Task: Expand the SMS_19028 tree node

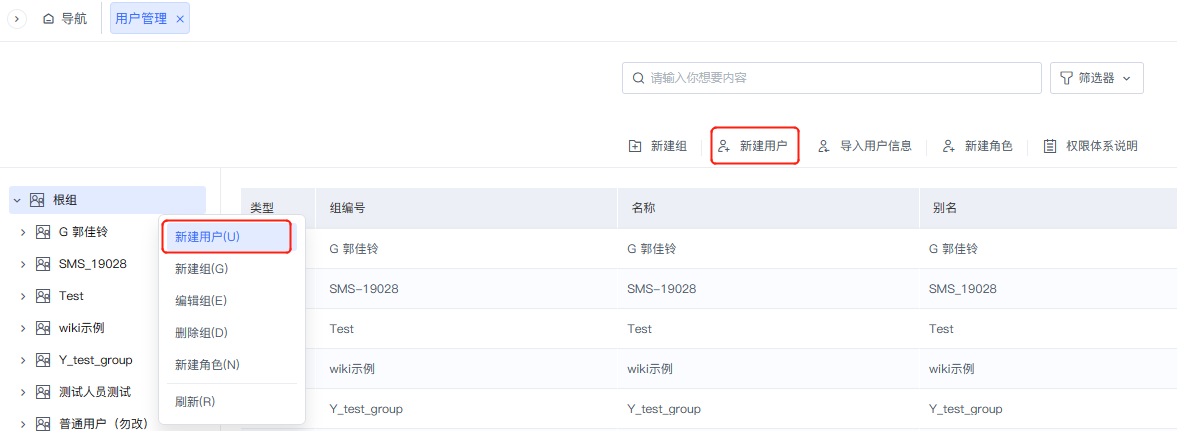Action: [23, 264]
